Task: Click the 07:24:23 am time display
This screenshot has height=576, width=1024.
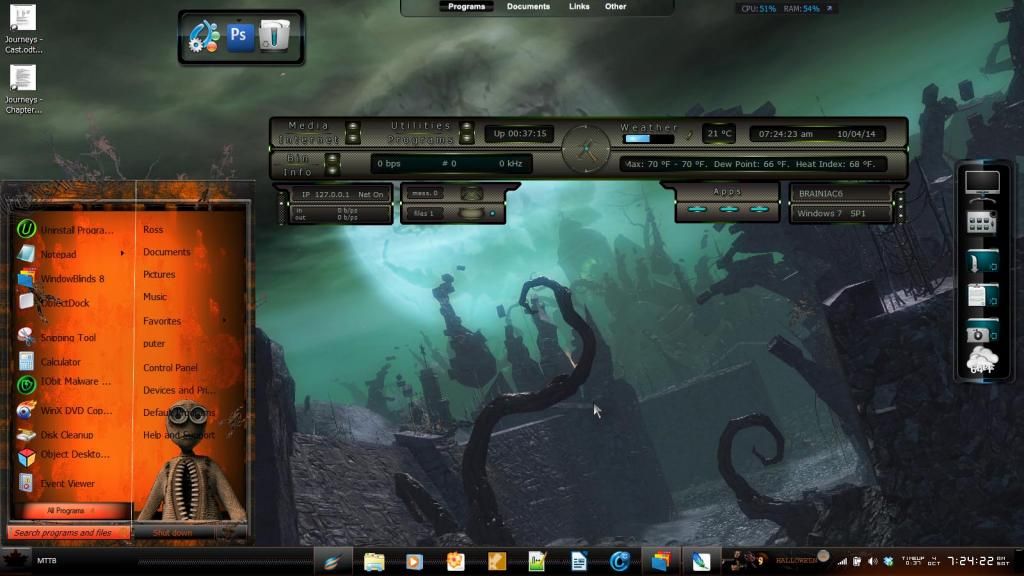Action: pos(786,134)
